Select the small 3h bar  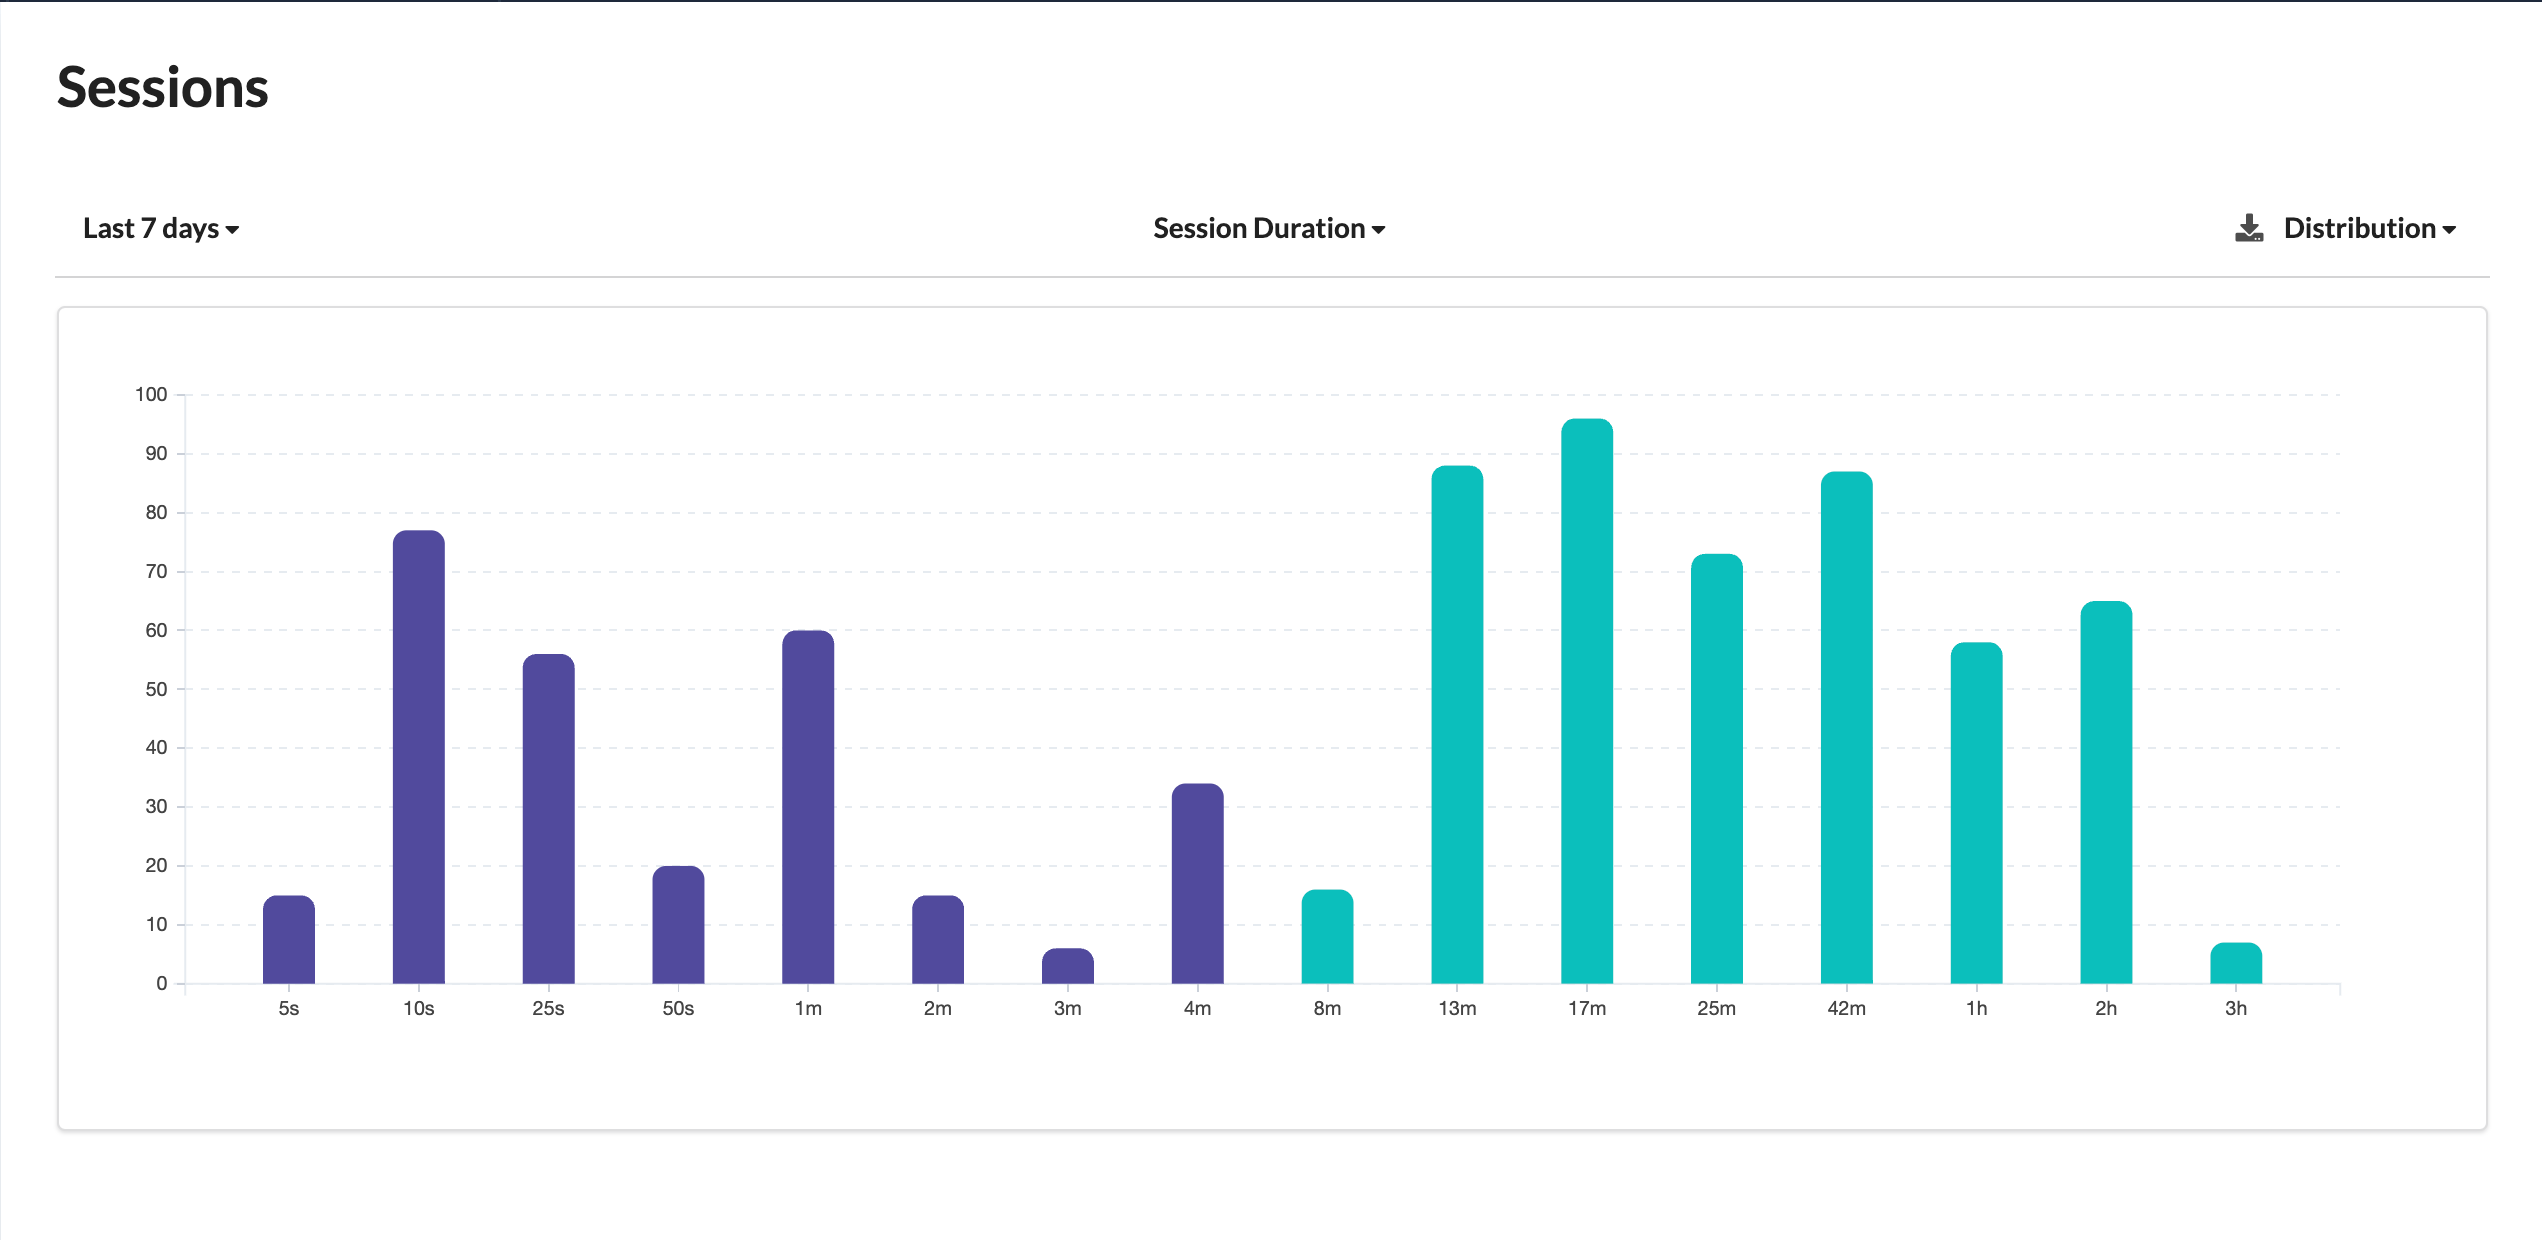pyautogui.click(x=2236, y=963)
